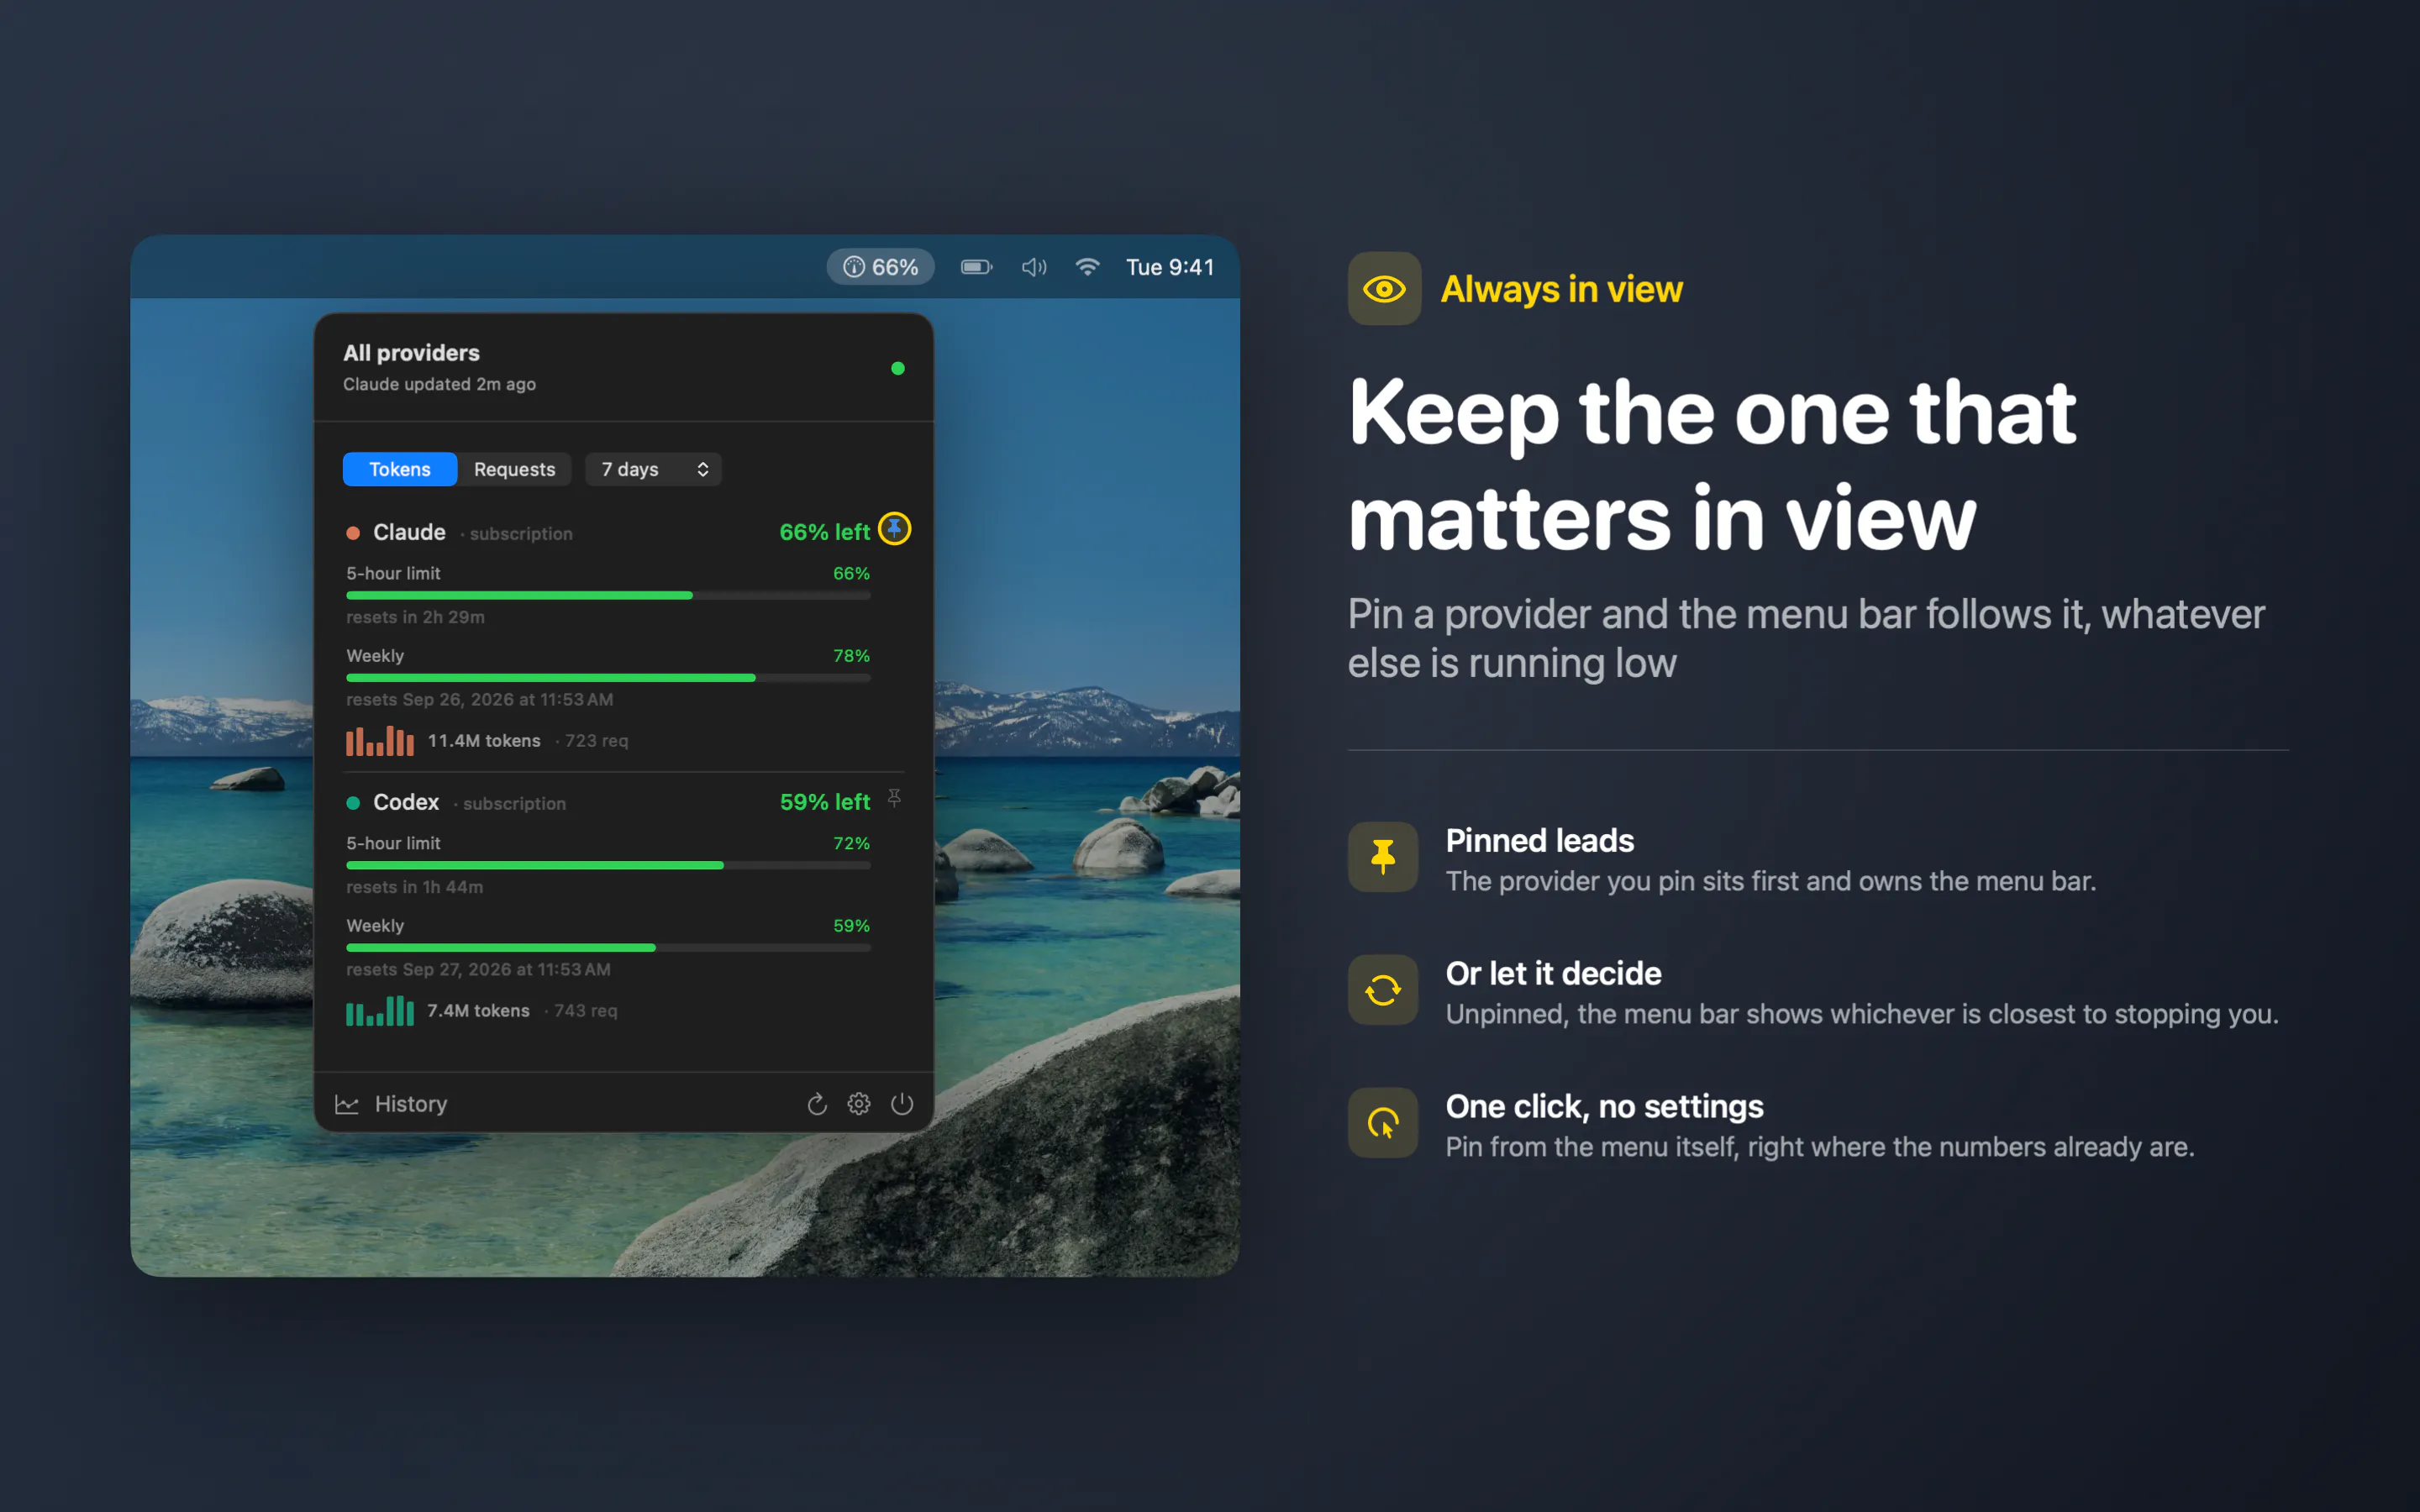Viewport: 2420px width, 1512px height.
Task: Open the Wi-Fi menu bar icon
Action: (x=1087, y=267)
